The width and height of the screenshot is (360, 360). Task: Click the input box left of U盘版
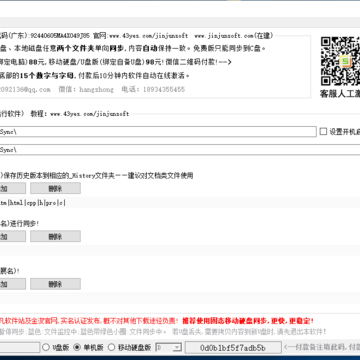coord(20,347)
